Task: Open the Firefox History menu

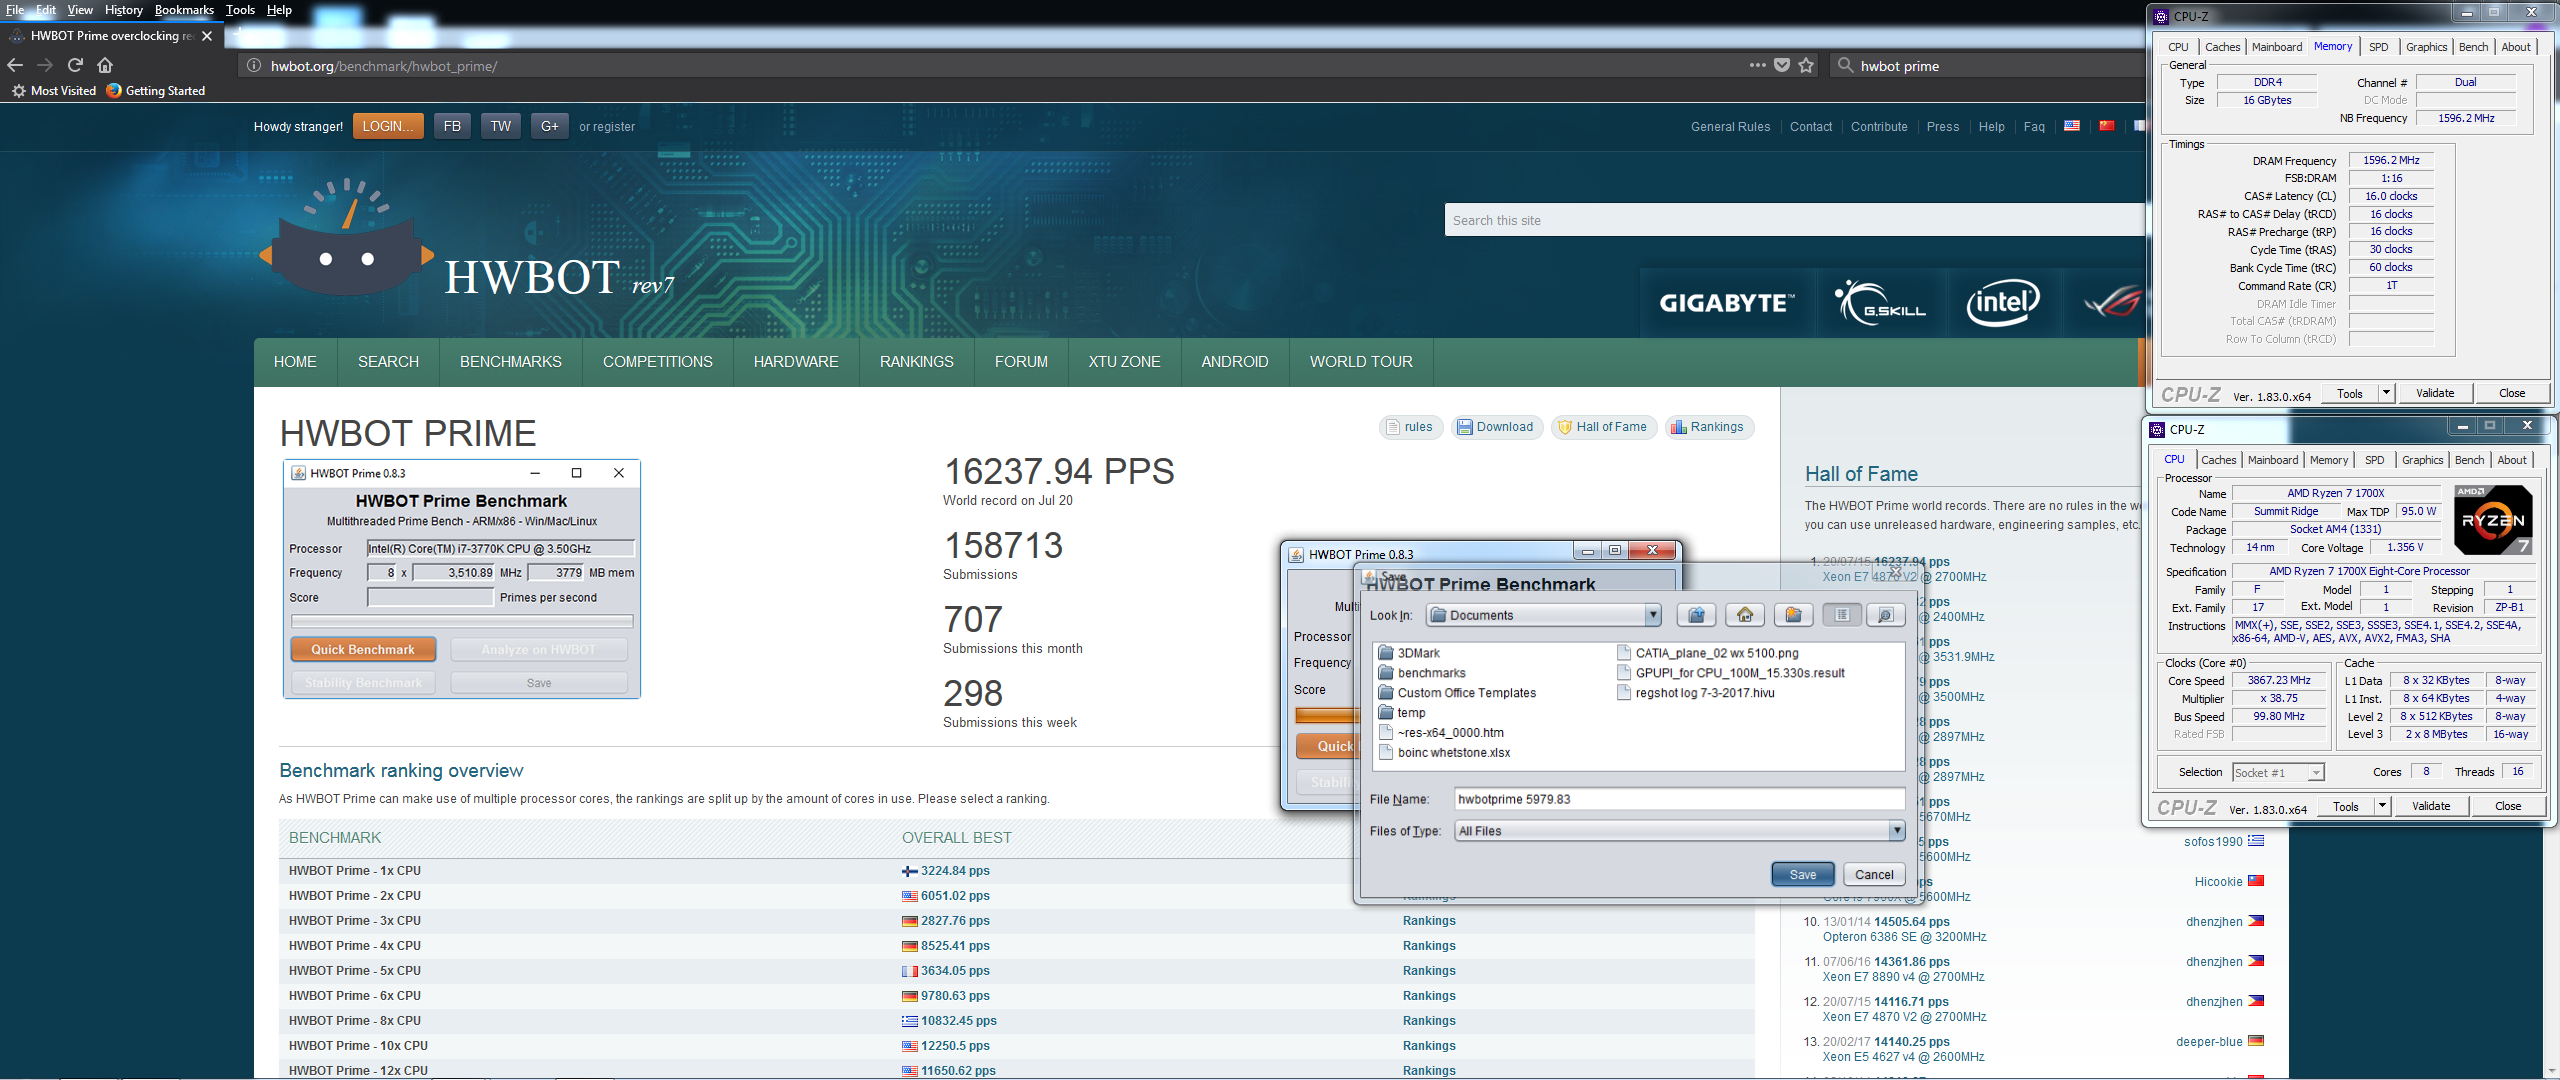Action: pyautogui.click(x=123, y=10)
